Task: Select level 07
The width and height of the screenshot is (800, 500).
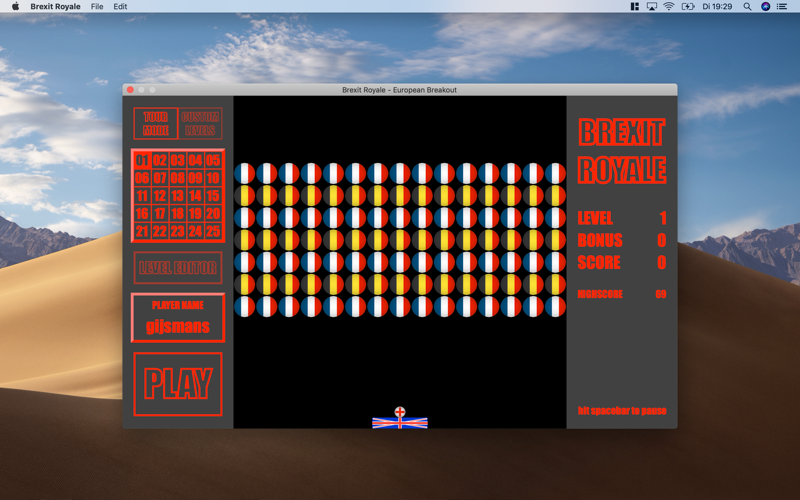Action: pos(160,178)
